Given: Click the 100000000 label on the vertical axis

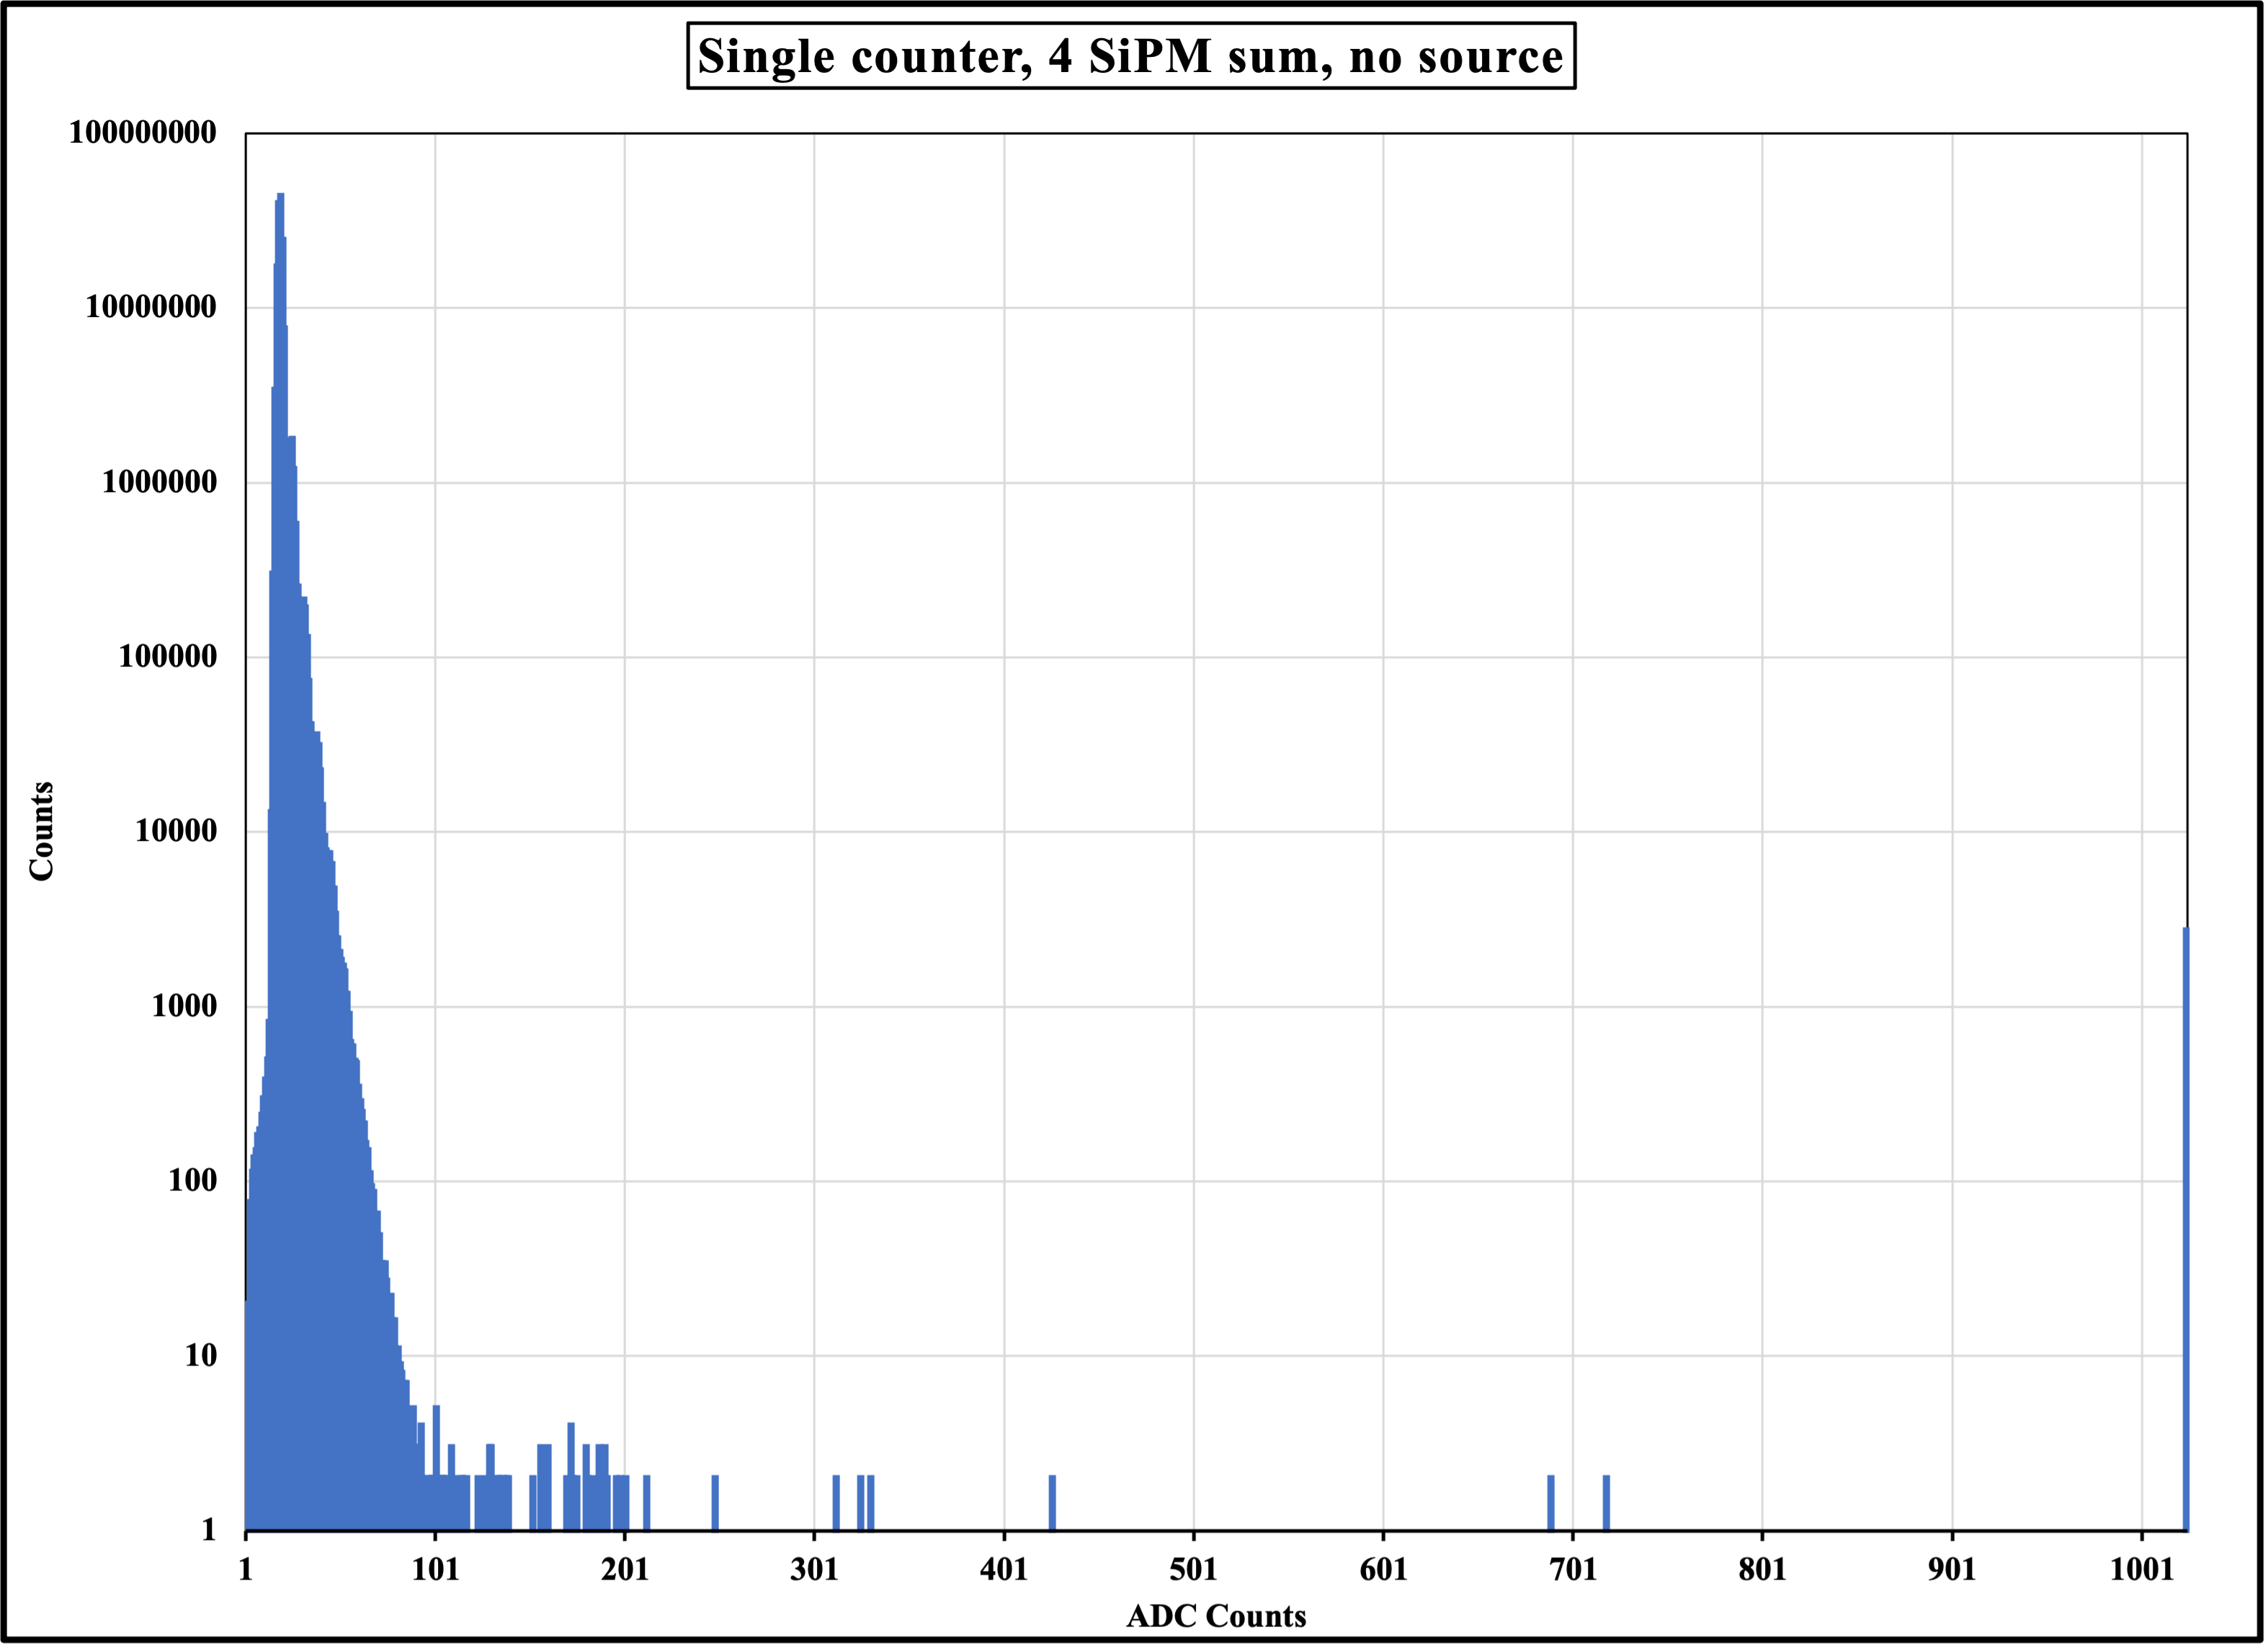Looking at the screenshot, I should [142, 132].
